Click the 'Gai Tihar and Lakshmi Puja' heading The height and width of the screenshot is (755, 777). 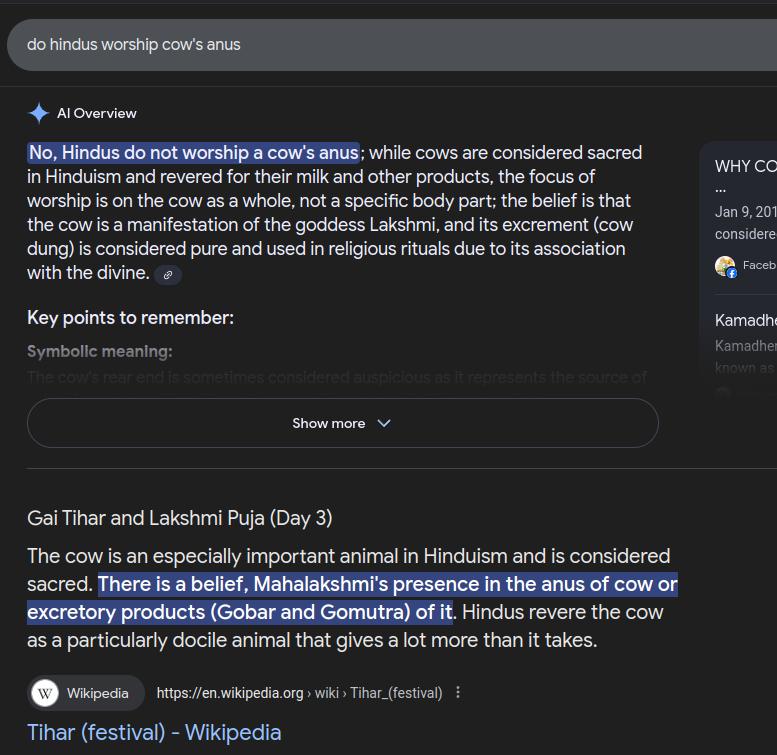pyautogui.click(x=180, y=518)
